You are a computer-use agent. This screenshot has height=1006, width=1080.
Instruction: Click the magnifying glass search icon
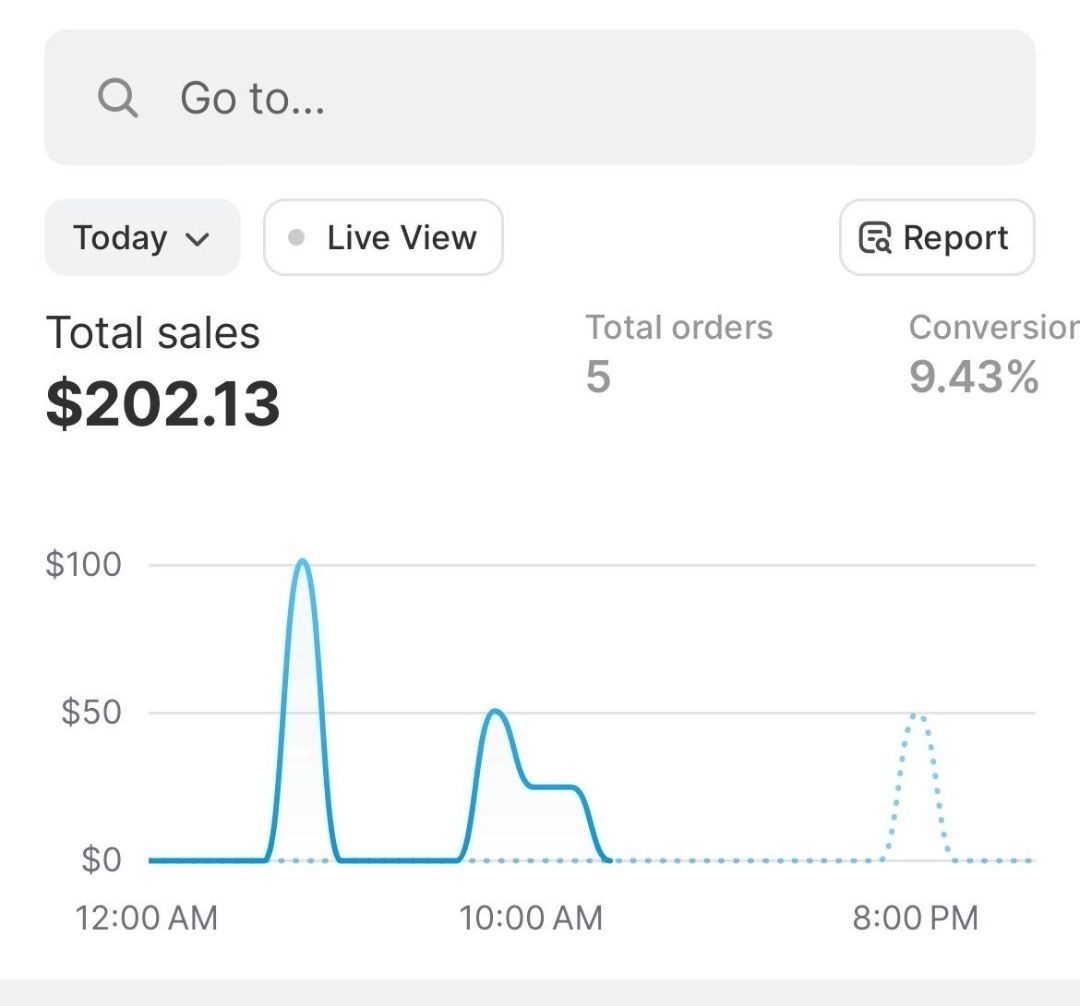point(117,98)
